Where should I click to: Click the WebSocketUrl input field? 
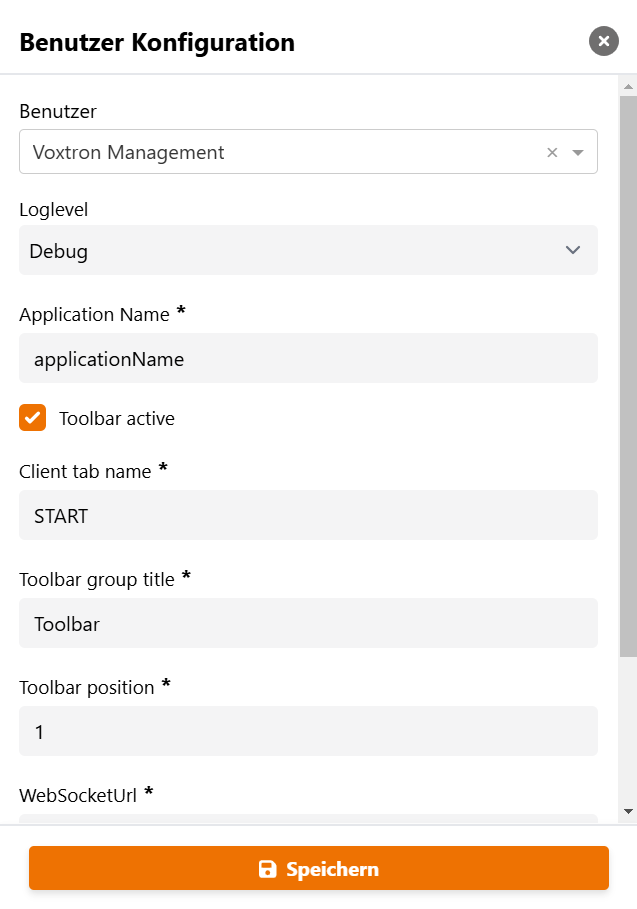pos(308,819)
